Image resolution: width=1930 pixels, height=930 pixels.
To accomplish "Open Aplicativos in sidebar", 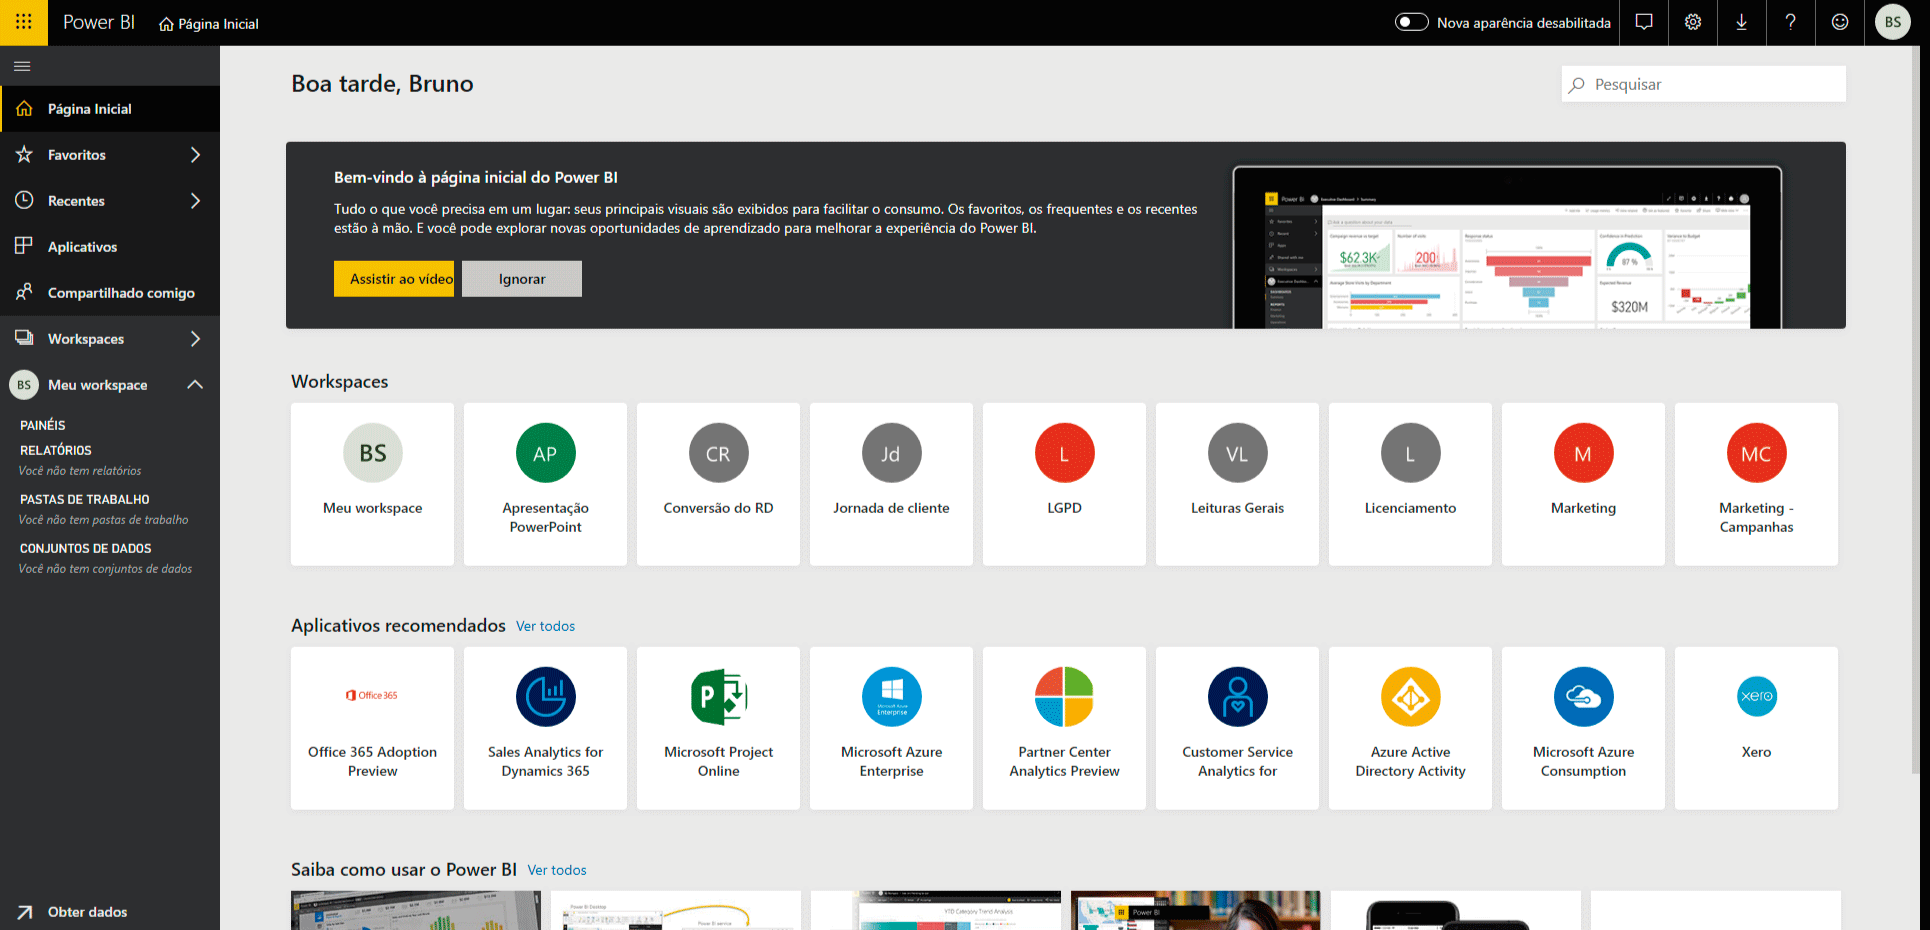I will click(110, 247).
